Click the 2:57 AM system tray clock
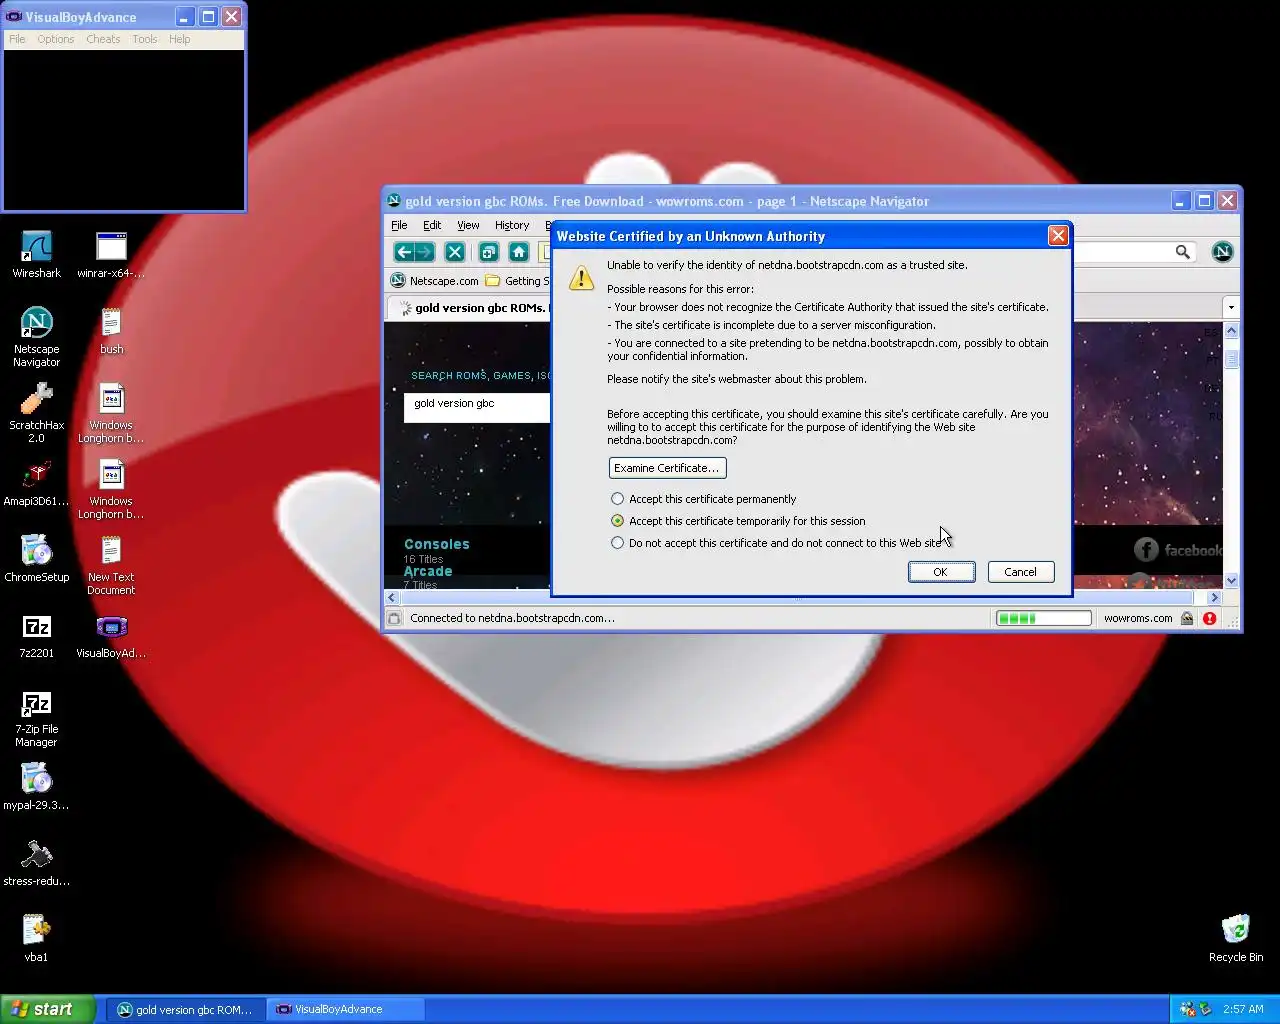Image resolution: width=1280 pixels, height=1024 pixels. (x=1243, y=1009)
